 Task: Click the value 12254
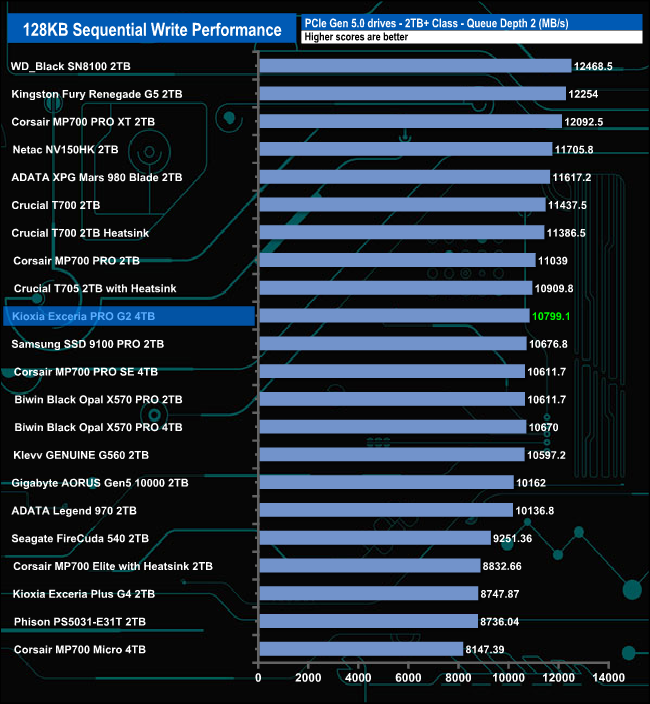point(583,94)
